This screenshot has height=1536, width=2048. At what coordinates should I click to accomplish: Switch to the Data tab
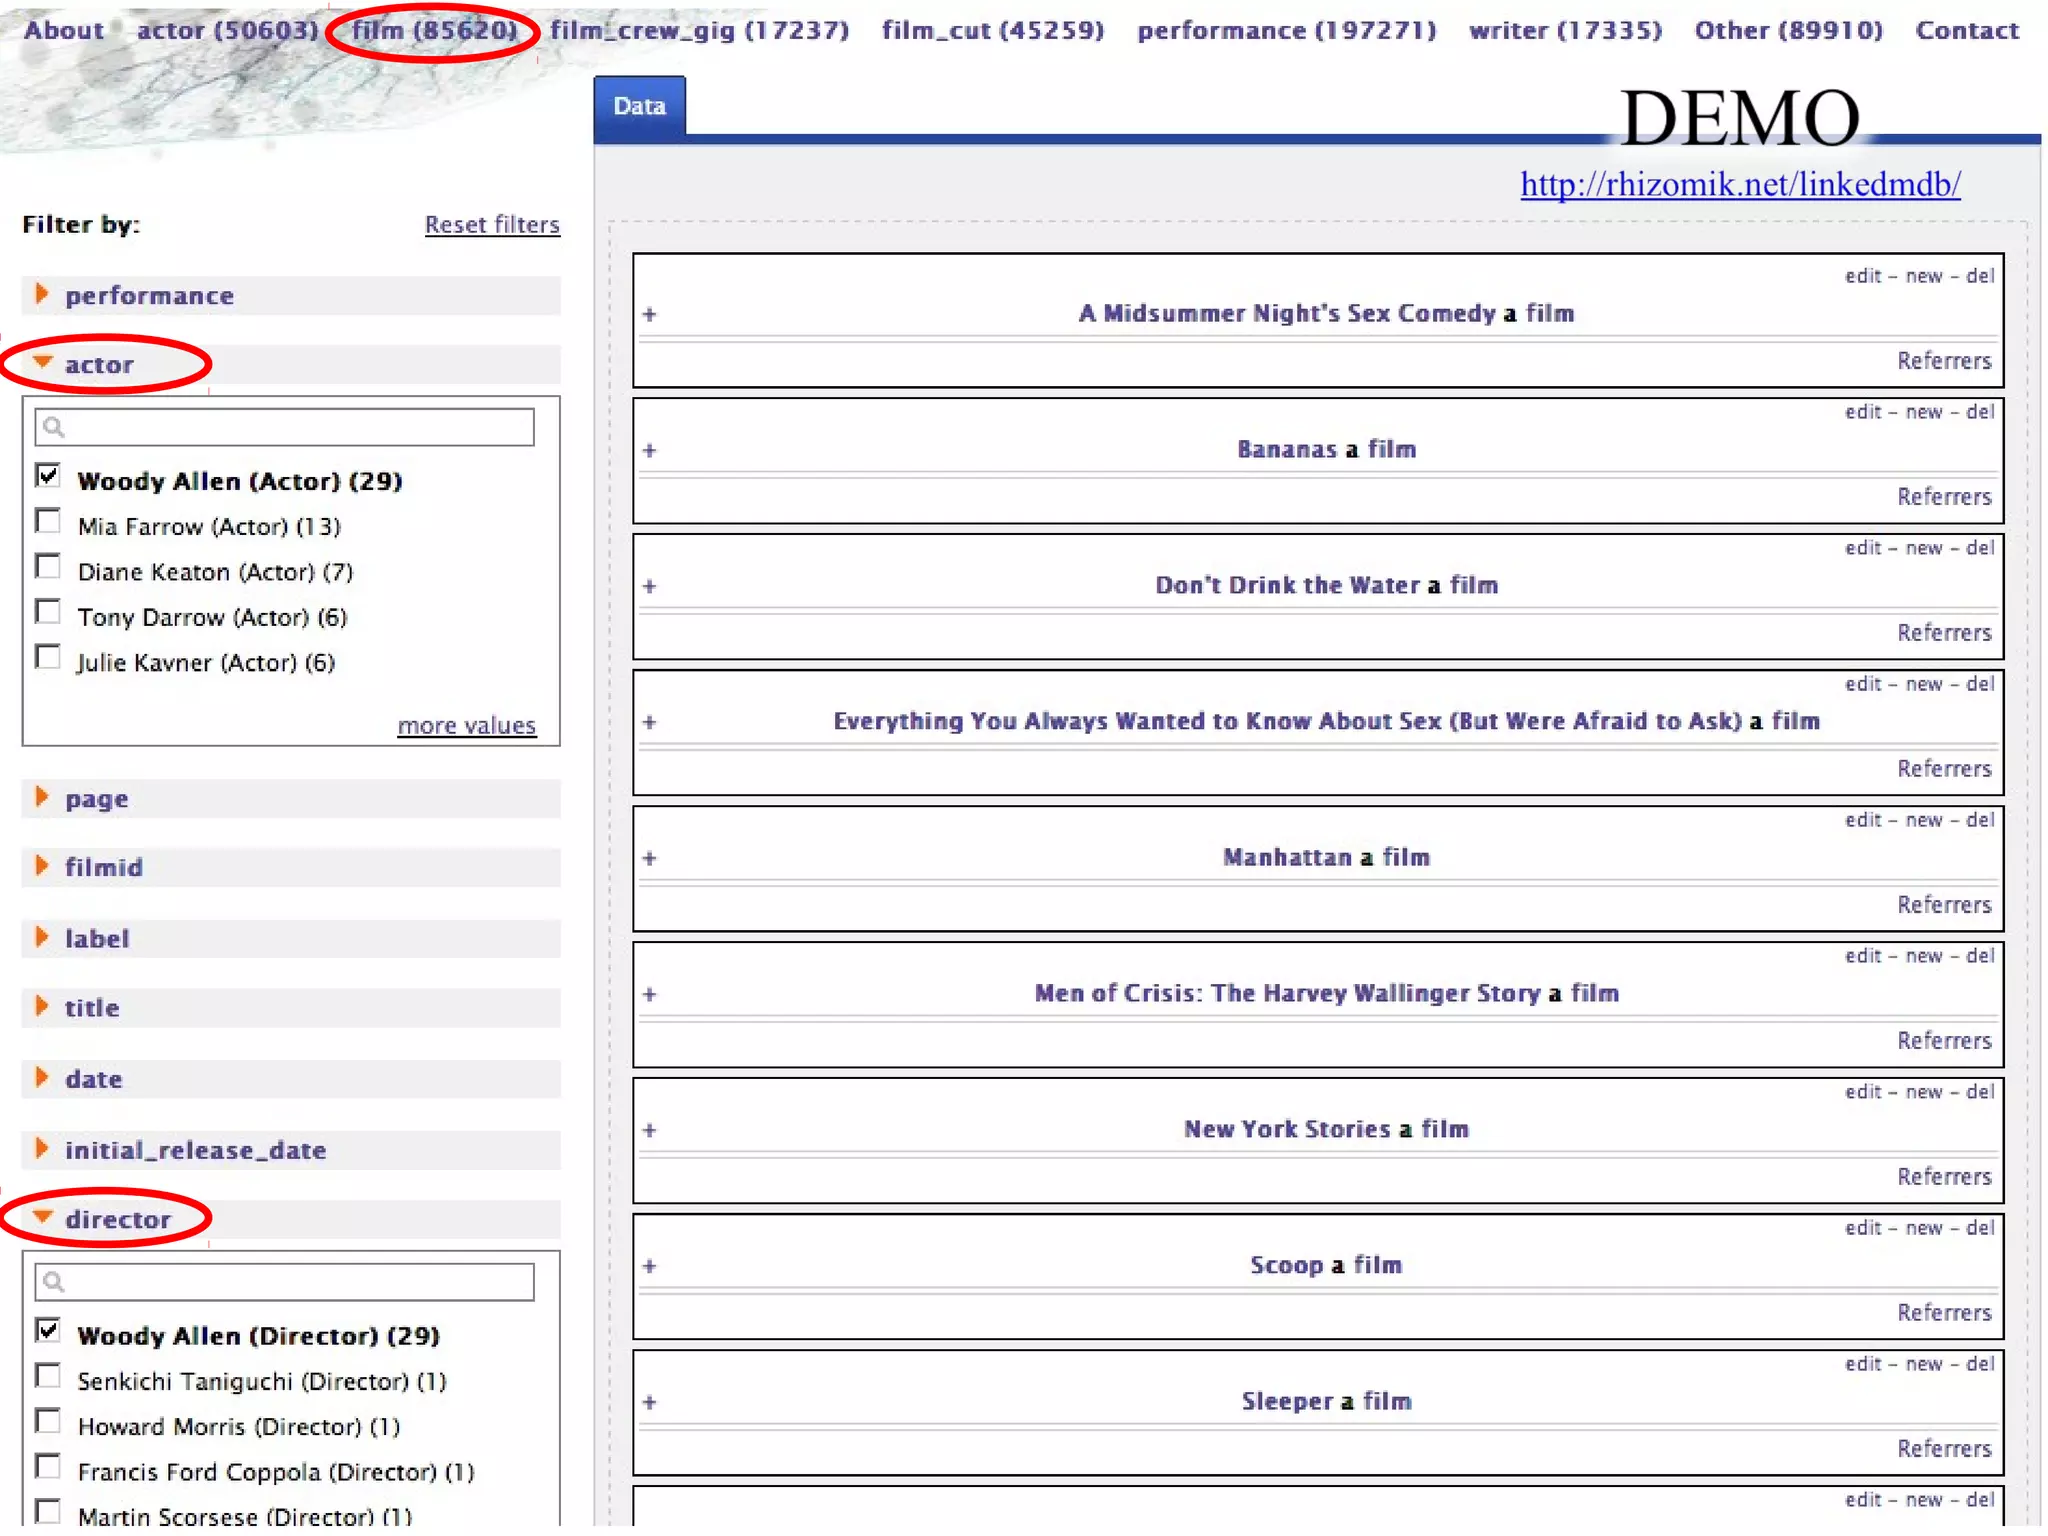639,107
